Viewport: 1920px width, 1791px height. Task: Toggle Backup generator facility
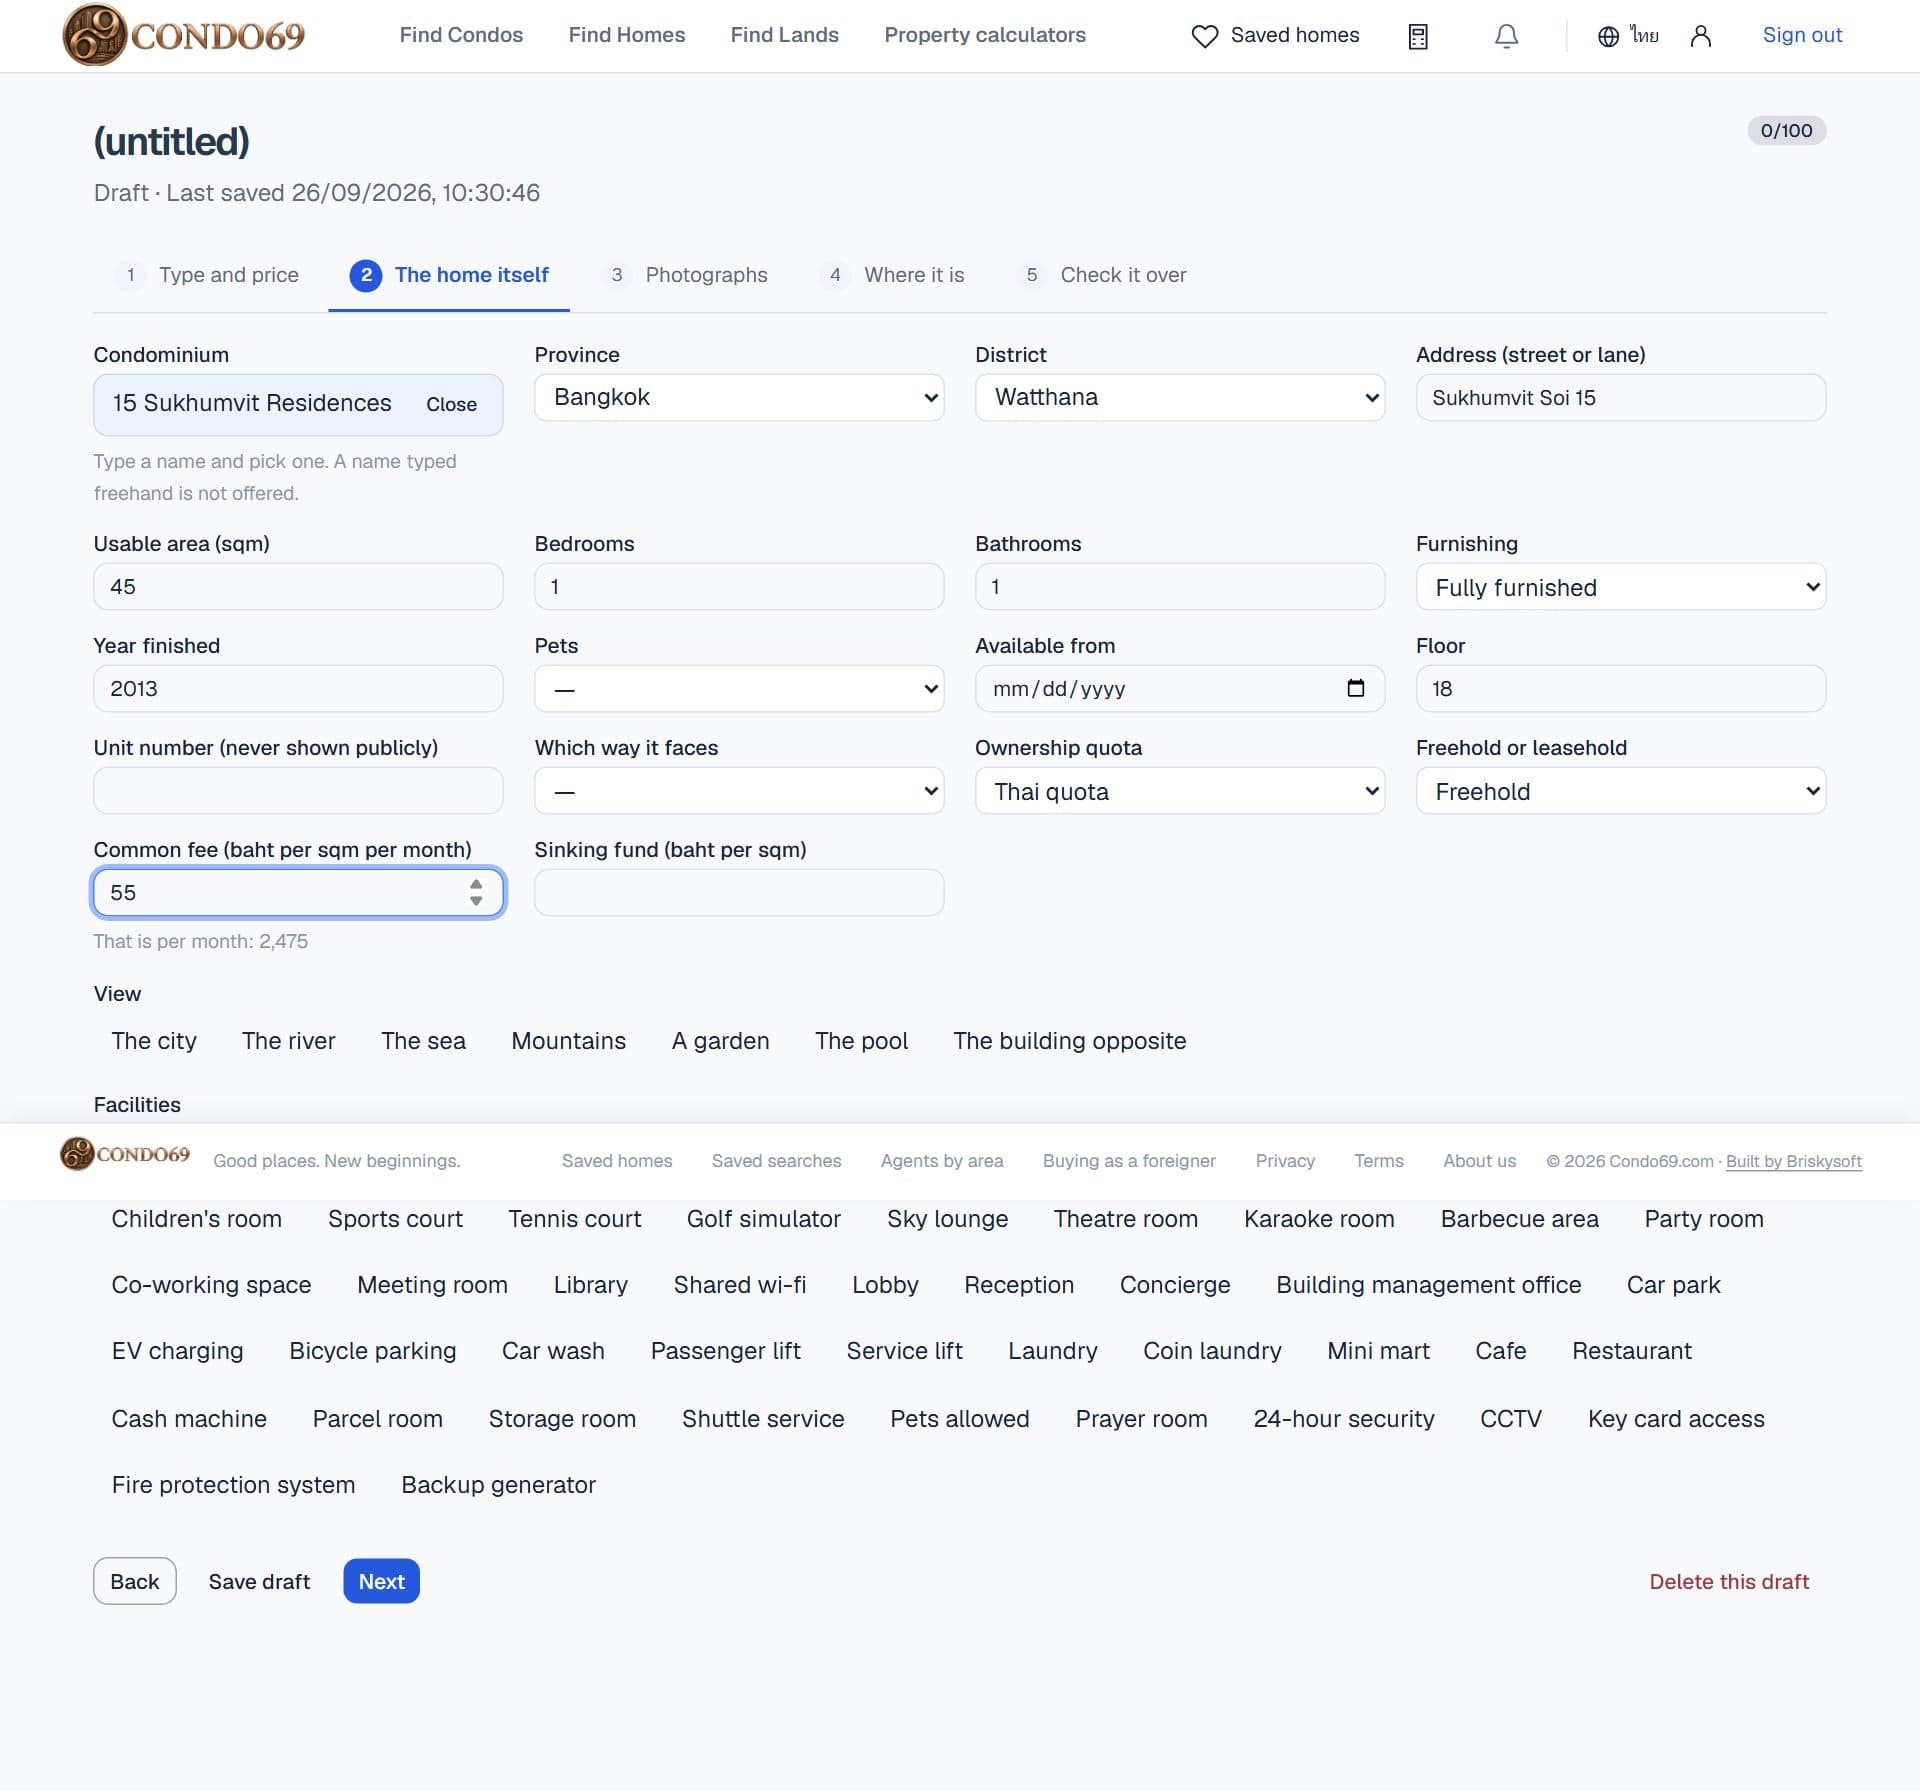click(x=498, y=1485)
